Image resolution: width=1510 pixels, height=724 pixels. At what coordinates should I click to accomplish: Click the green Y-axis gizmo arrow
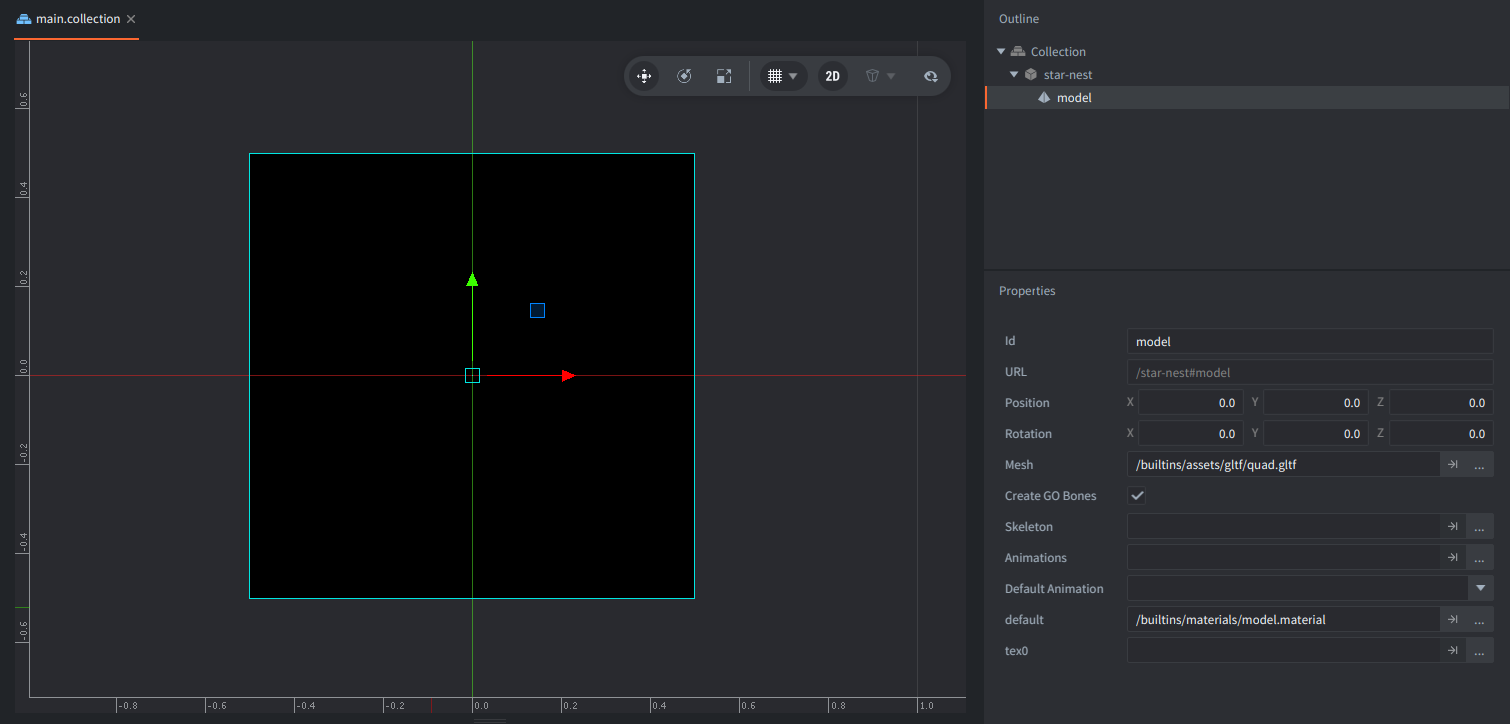pyautogui.click(x=472, y=279)
